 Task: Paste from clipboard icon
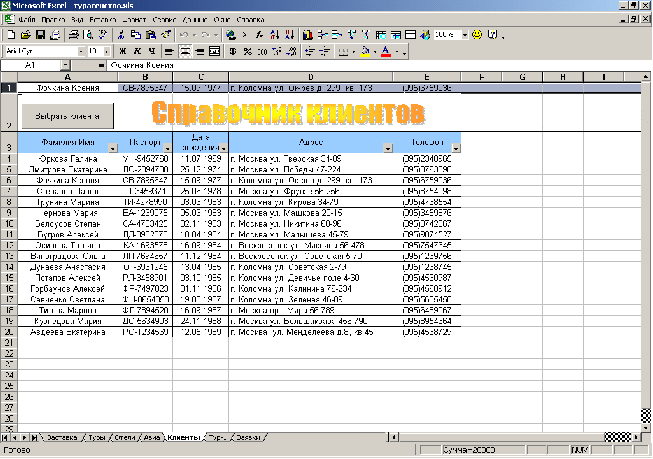point(151,35)
